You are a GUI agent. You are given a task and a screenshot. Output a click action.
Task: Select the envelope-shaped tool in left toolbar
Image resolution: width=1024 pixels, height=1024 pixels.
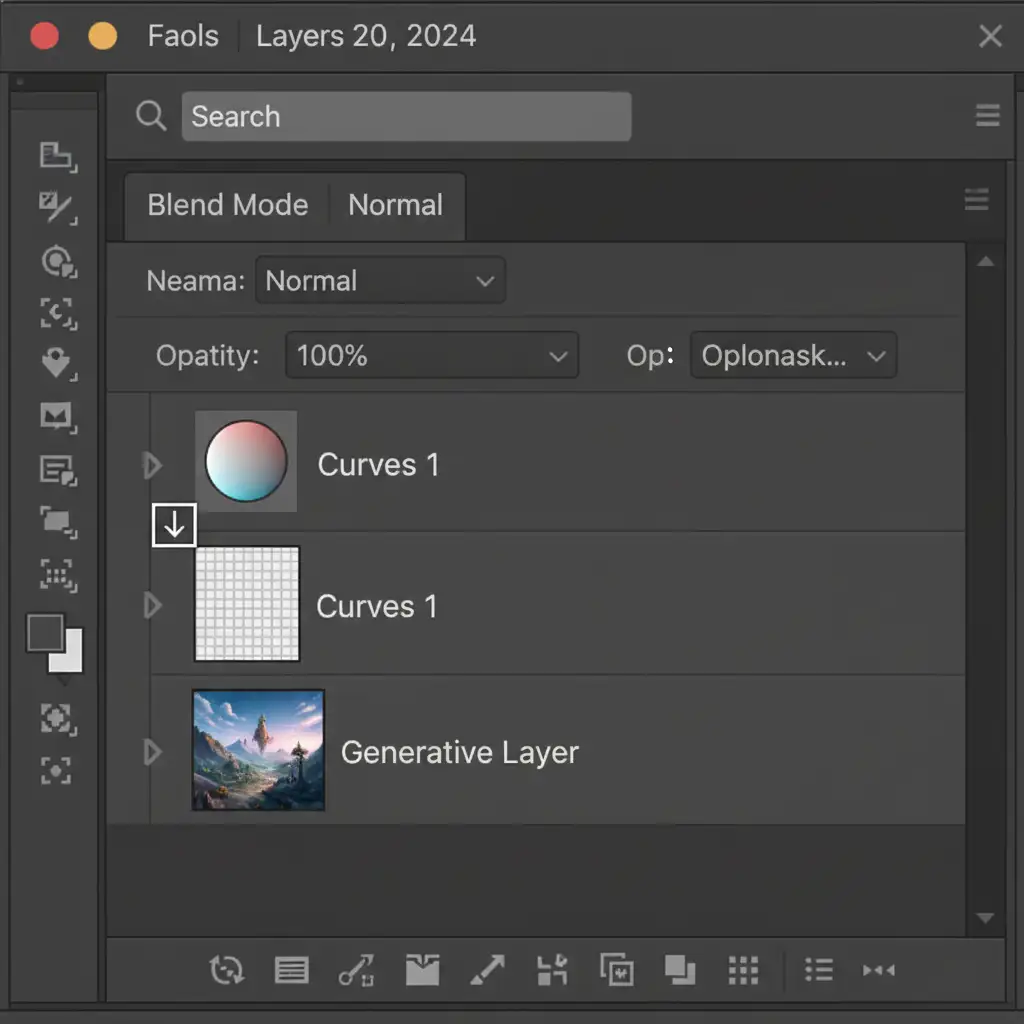click(x=57, y=416)
